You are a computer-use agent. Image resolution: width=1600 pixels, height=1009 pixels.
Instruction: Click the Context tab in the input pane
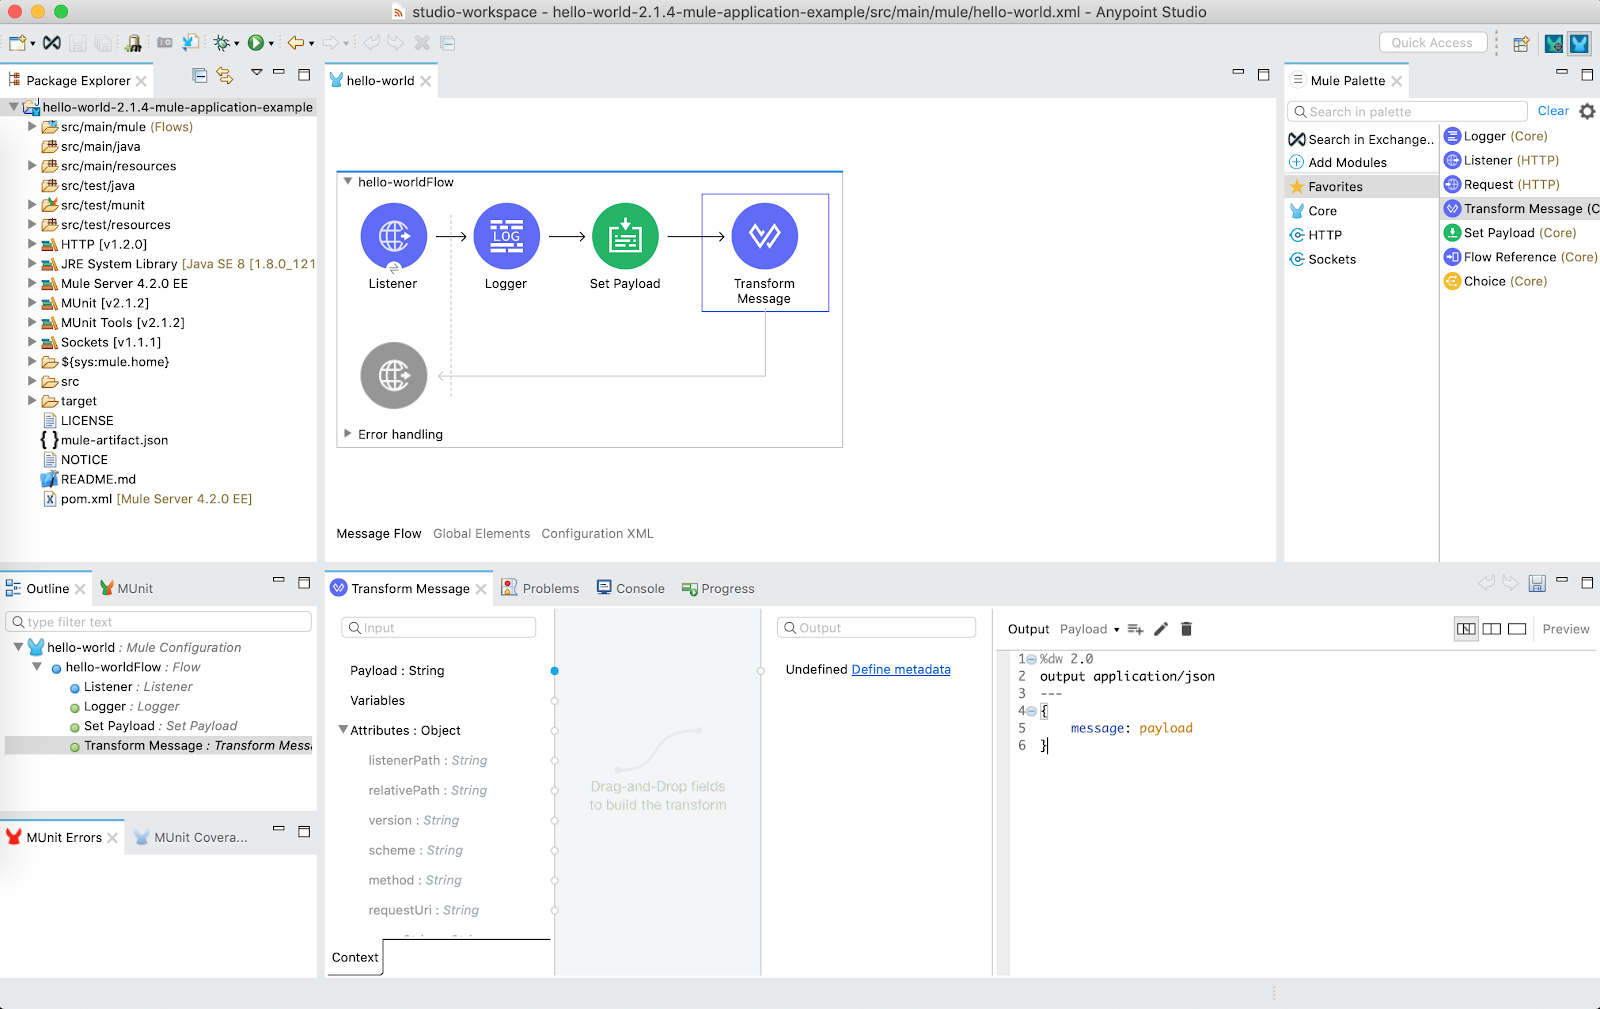[355, 958]
